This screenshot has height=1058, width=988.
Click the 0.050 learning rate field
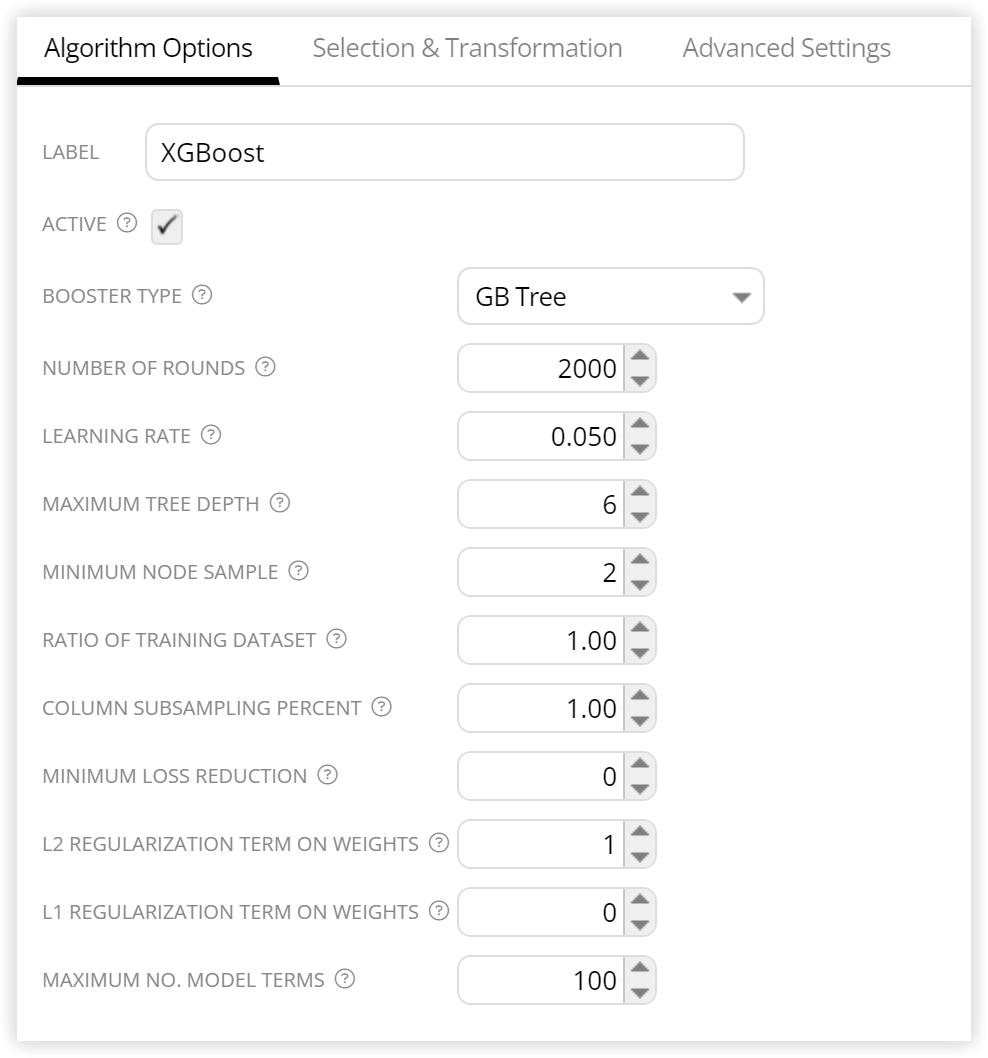pyautogui.click(x=541, y=437)
